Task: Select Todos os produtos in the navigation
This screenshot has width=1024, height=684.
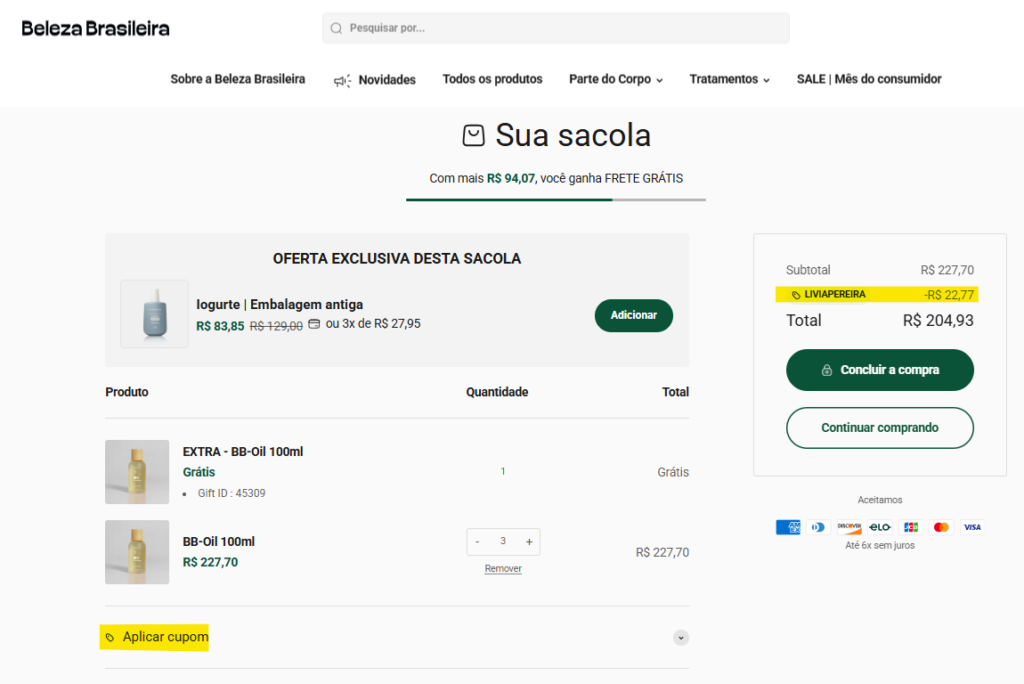Action: (x=492, y=79)
